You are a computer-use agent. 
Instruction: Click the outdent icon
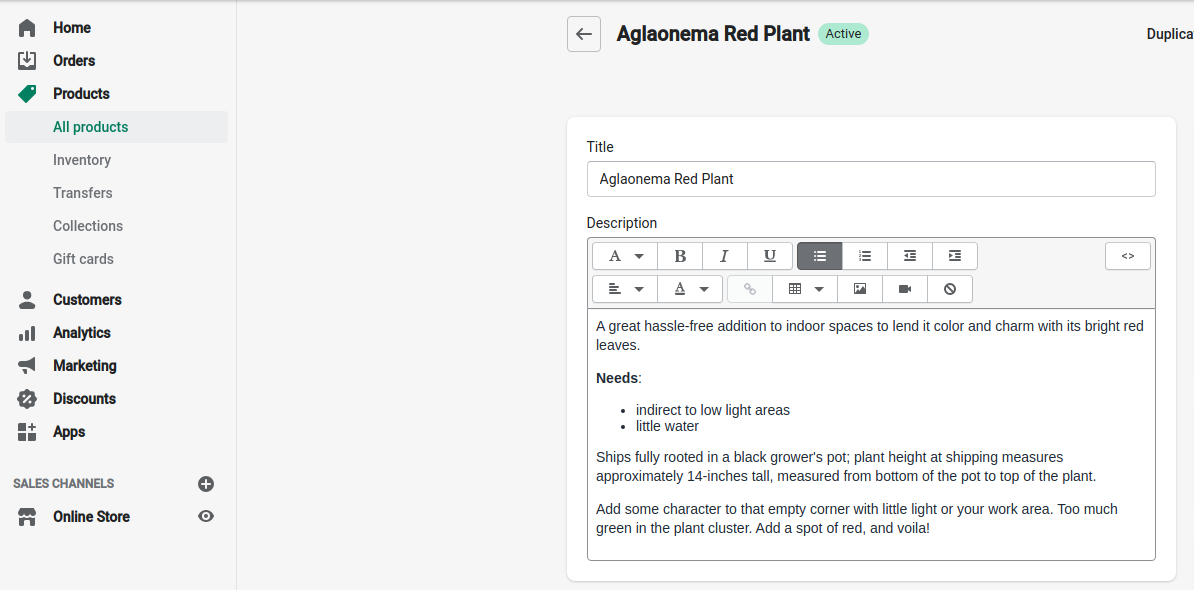click(909, 256)
